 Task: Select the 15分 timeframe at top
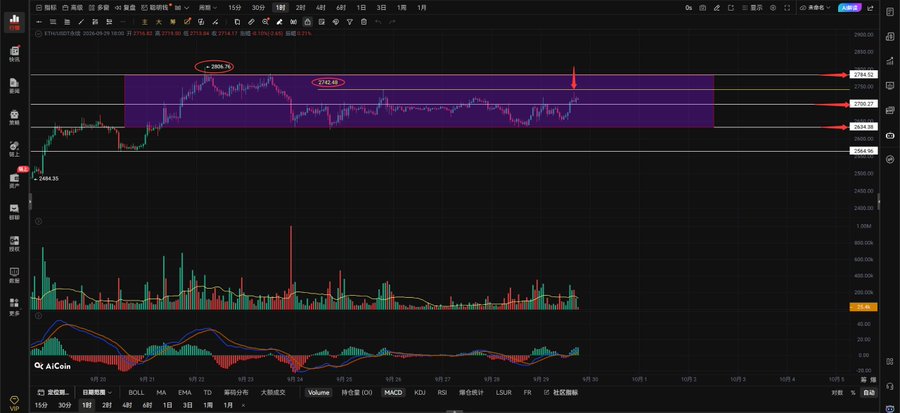234,8
